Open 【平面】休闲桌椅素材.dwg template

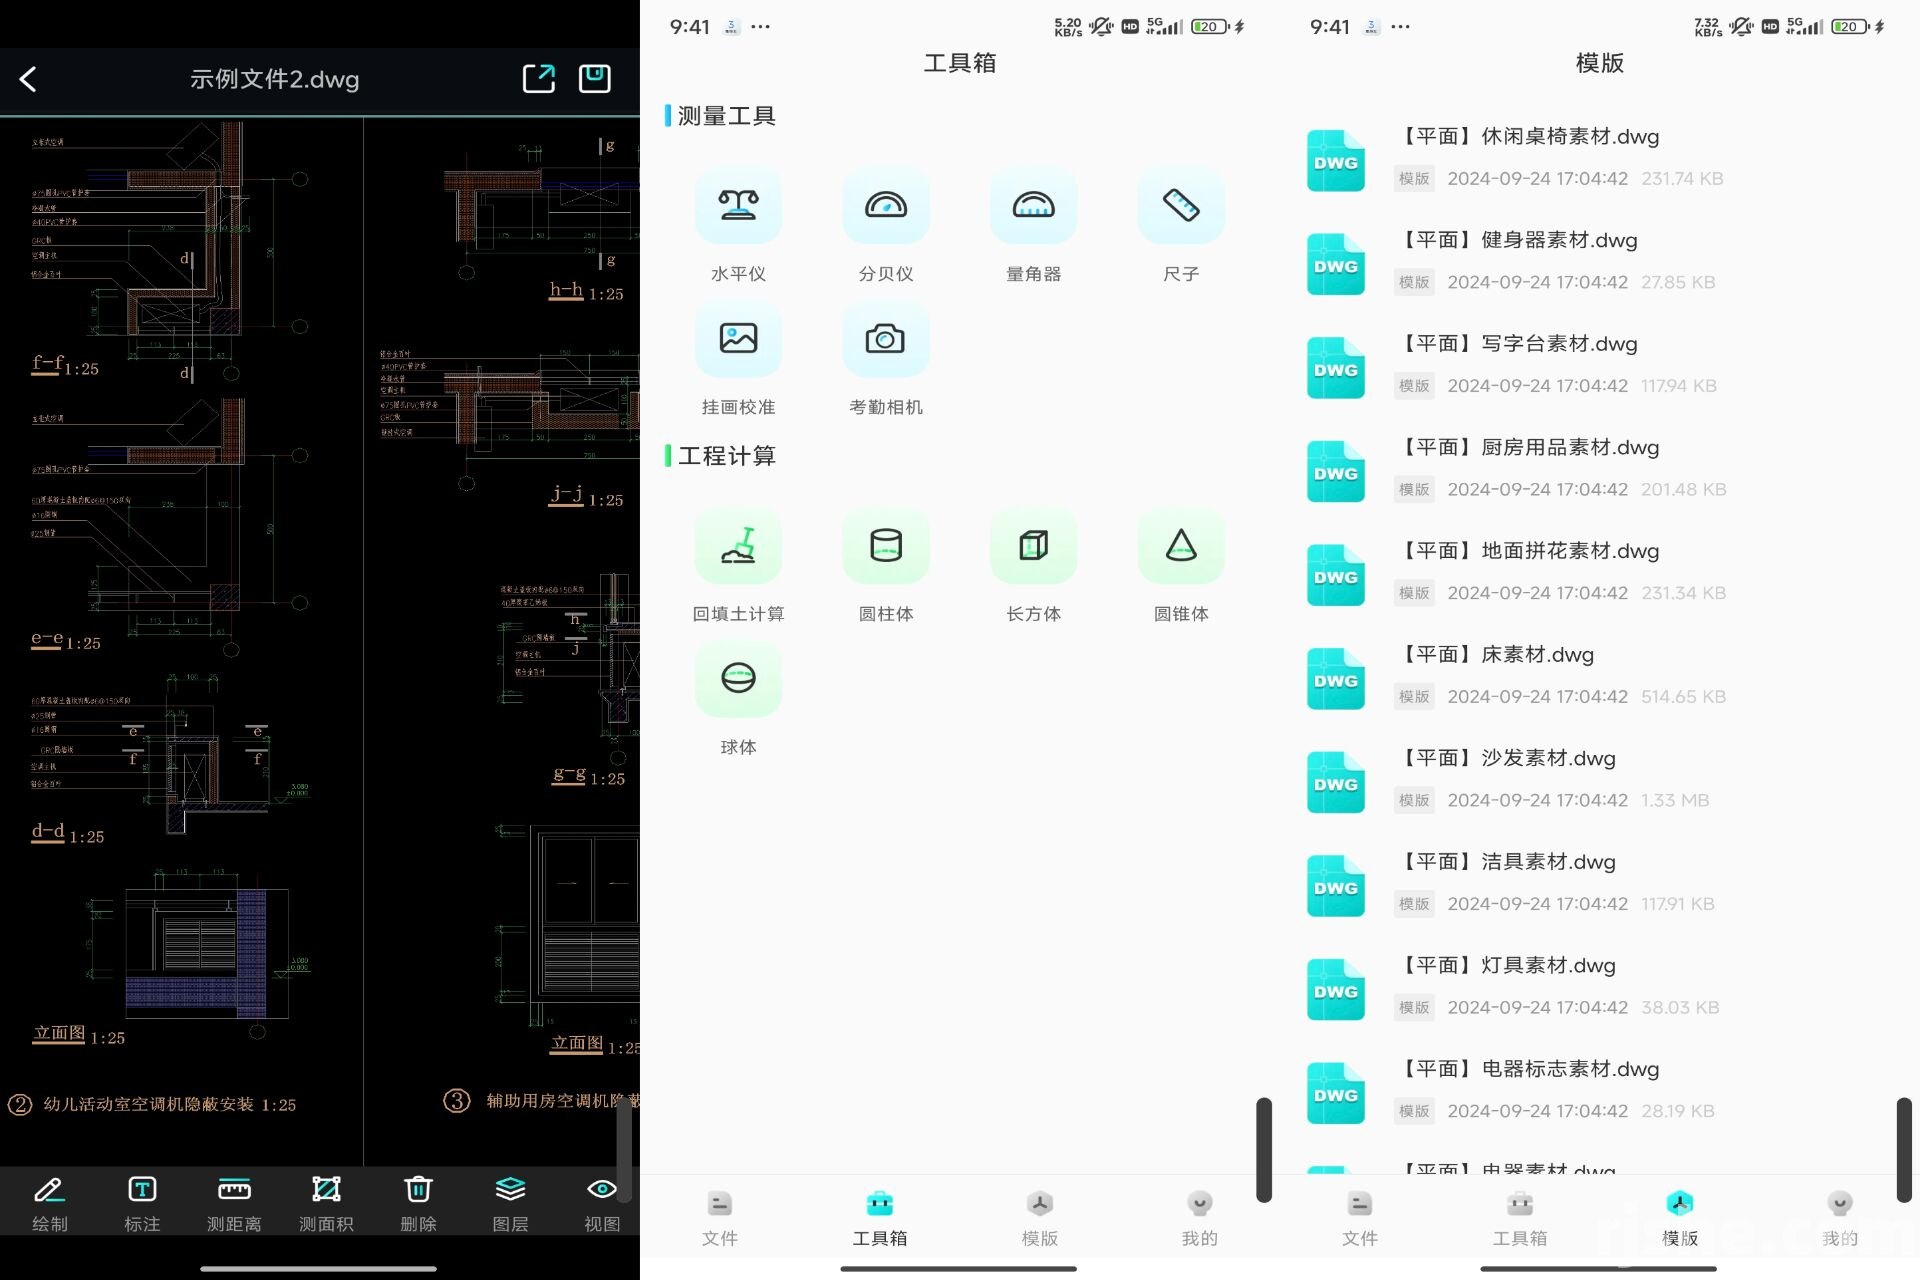(1600, 158)
